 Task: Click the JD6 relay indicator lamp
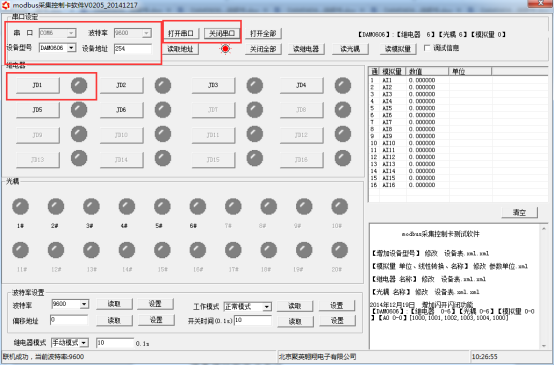pos(163,110)
